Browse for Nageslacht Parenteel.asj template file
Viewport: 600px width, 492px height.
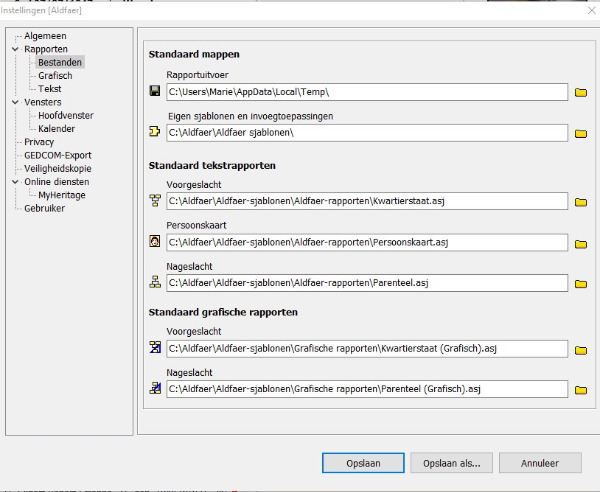581,284
